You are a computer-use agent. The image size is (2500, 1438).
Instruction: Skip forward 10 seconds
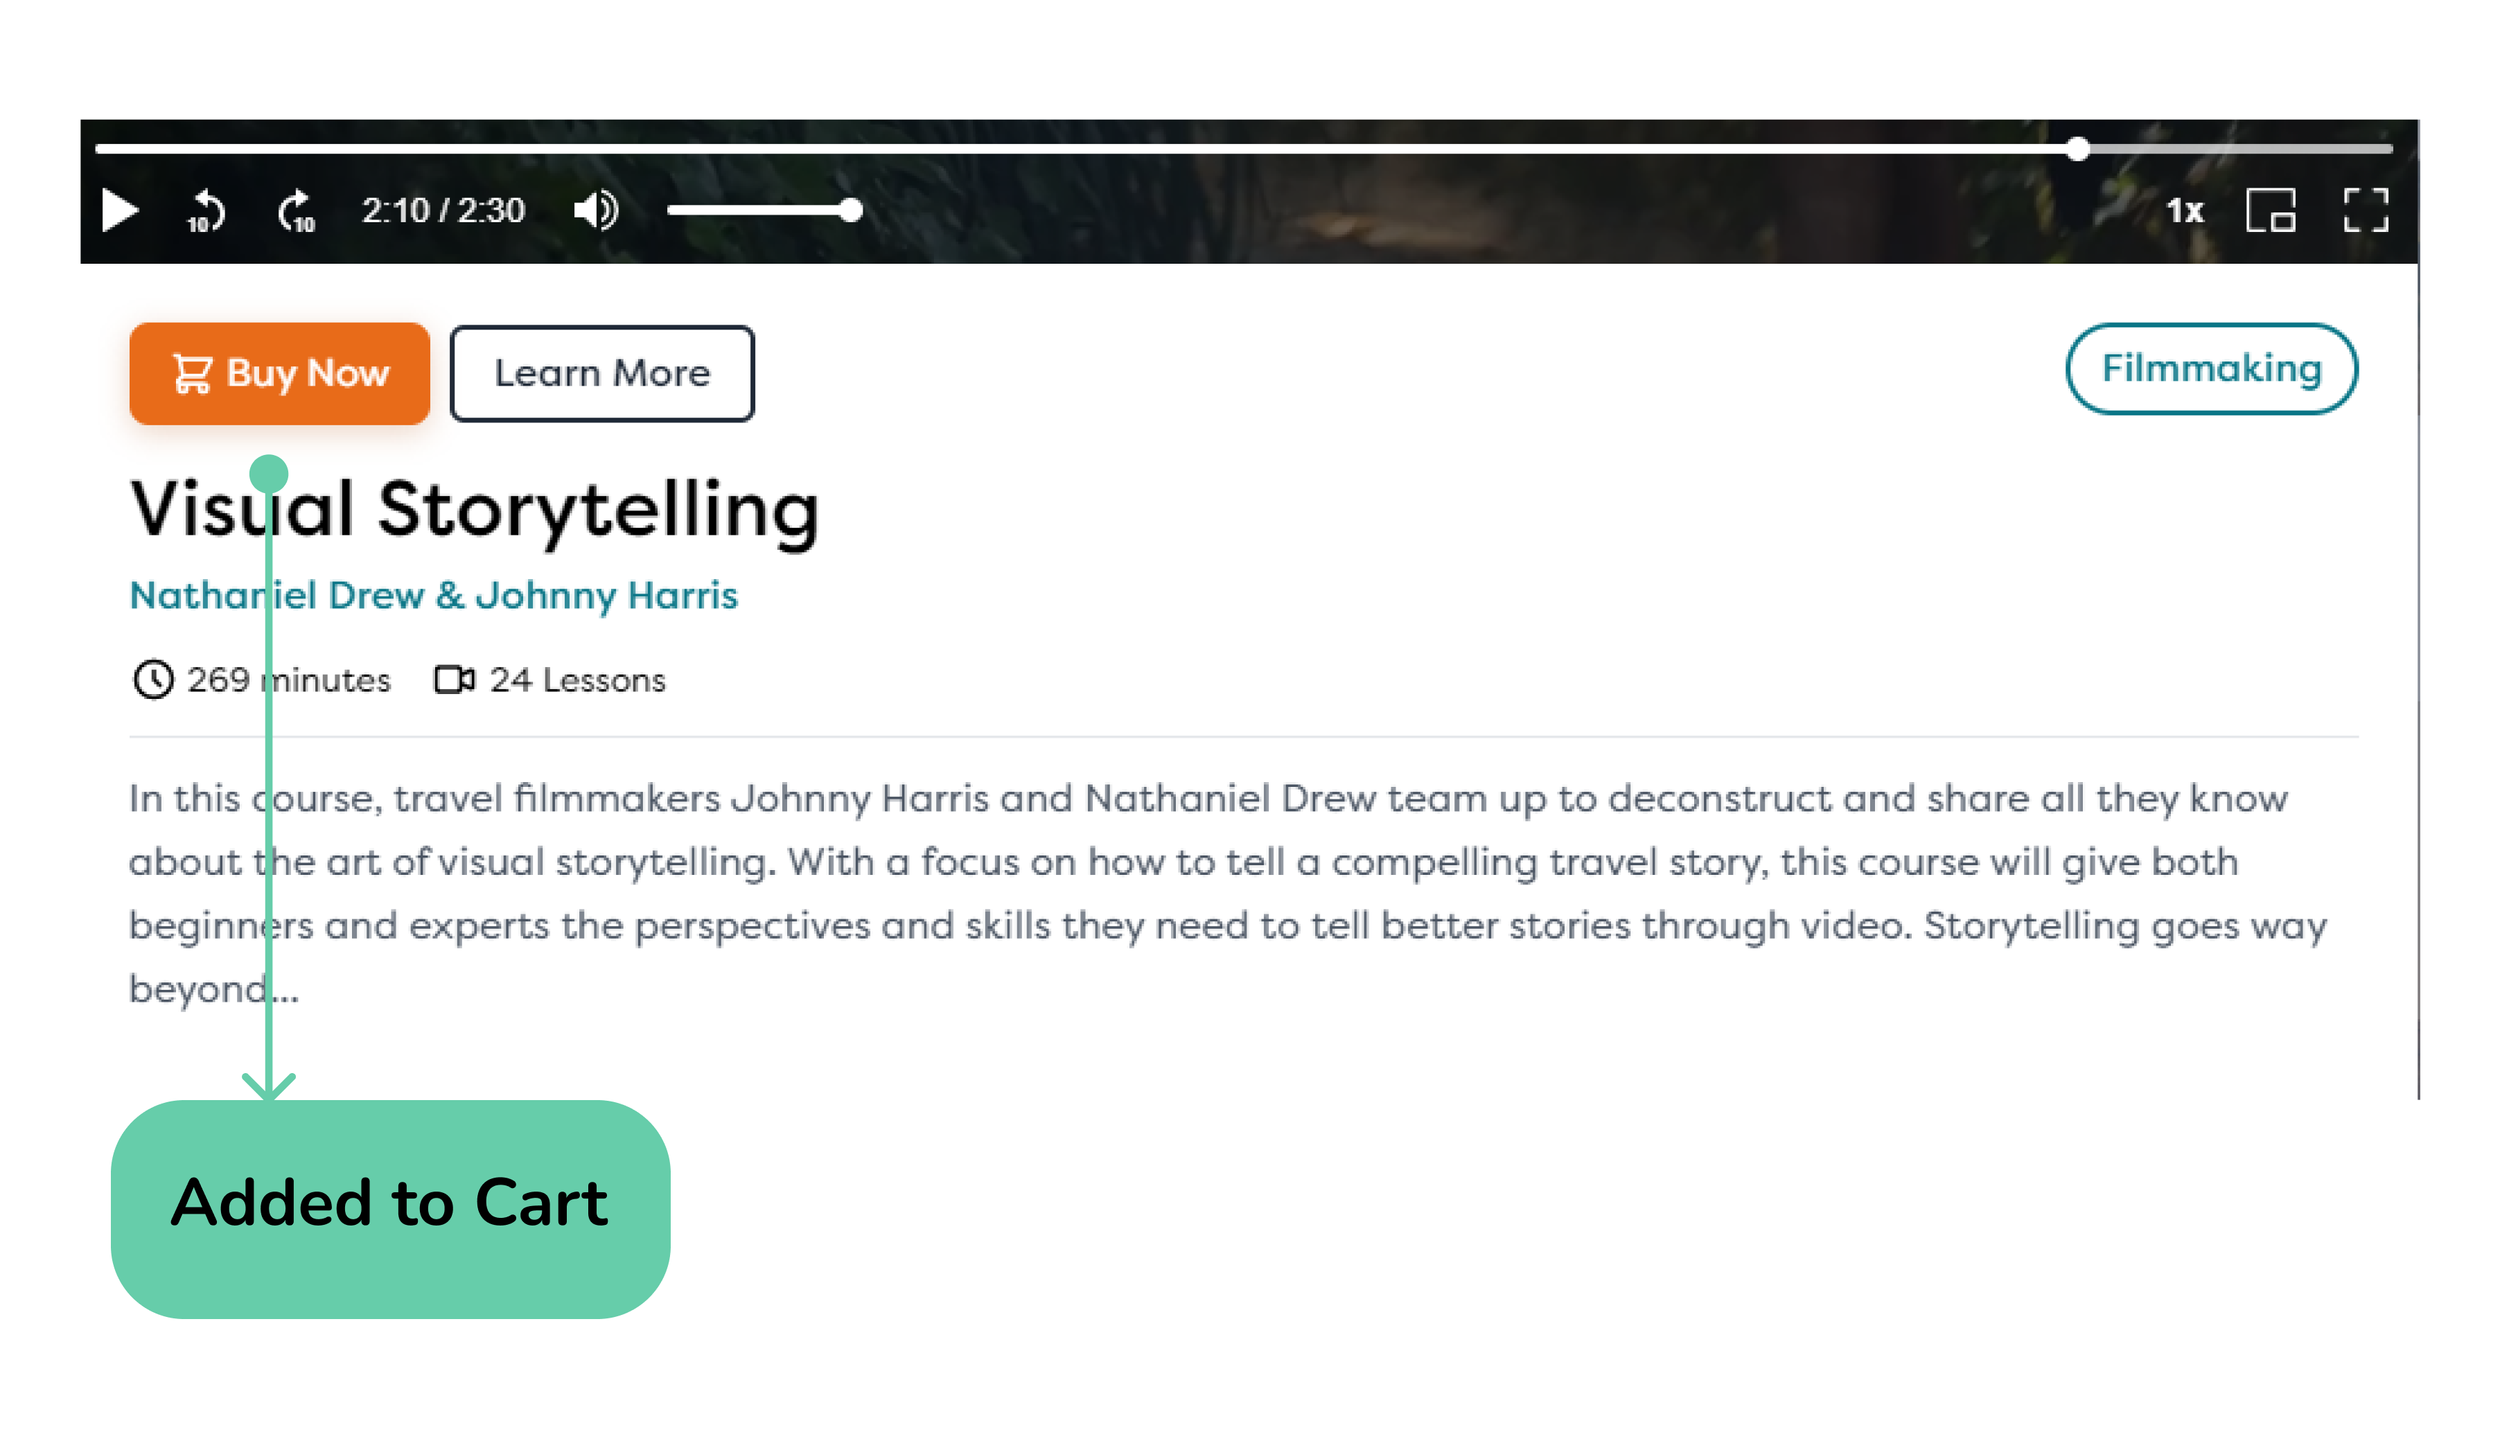coord(296,211)
